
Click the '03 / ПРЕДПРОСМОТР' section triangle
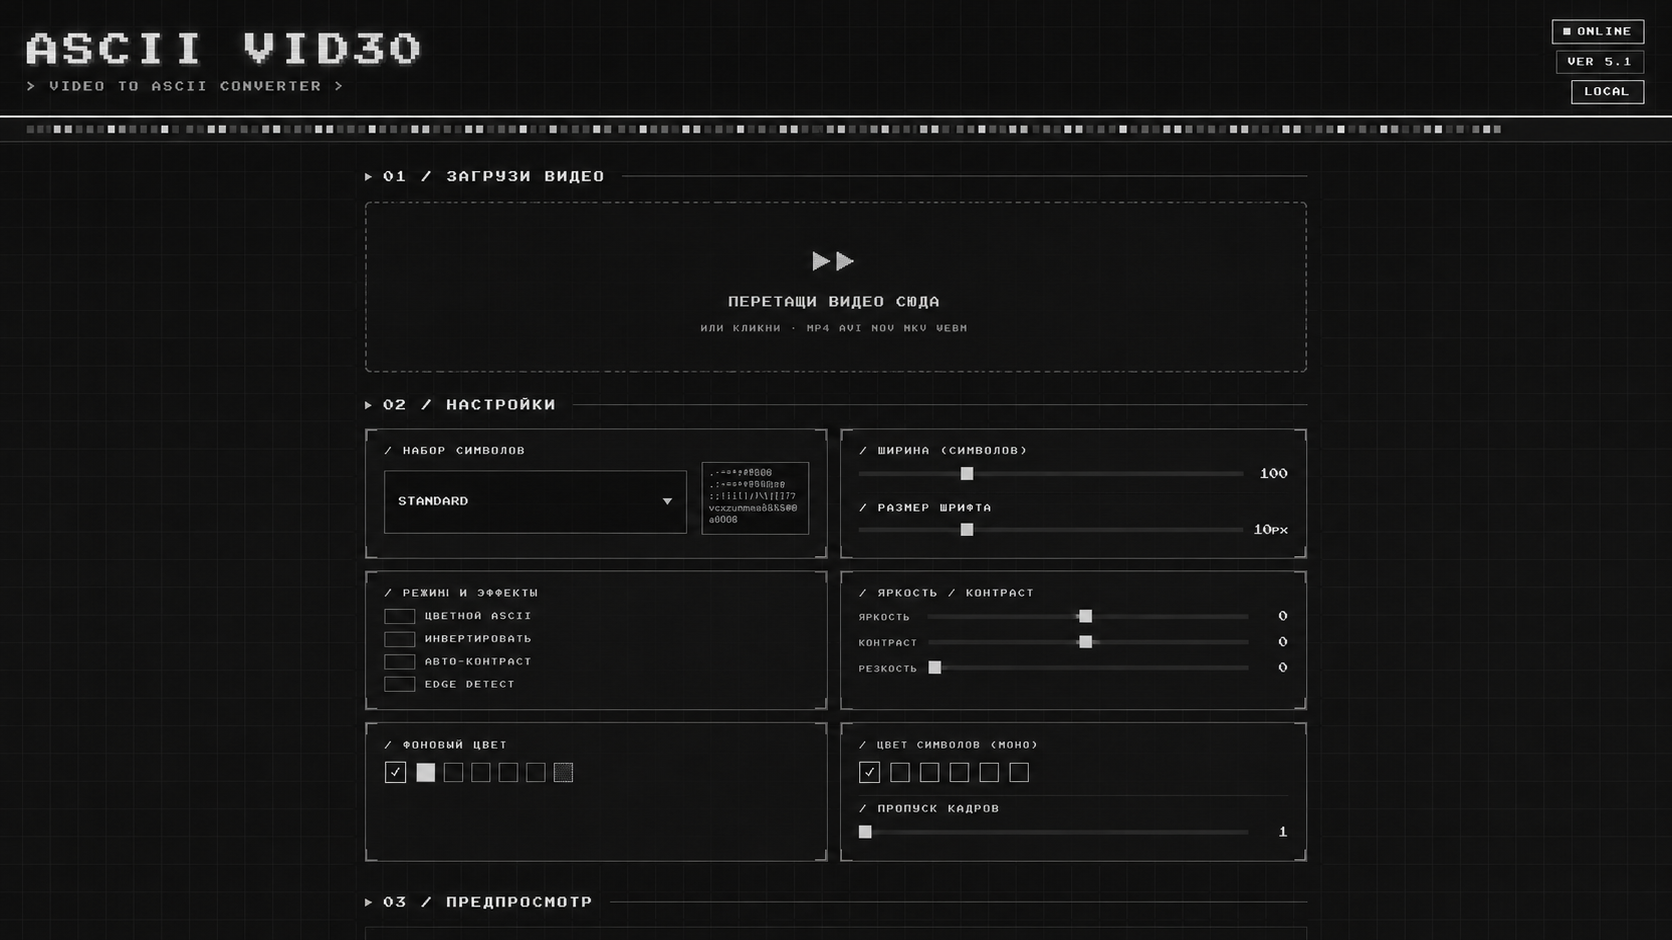(x=369, y=902)
